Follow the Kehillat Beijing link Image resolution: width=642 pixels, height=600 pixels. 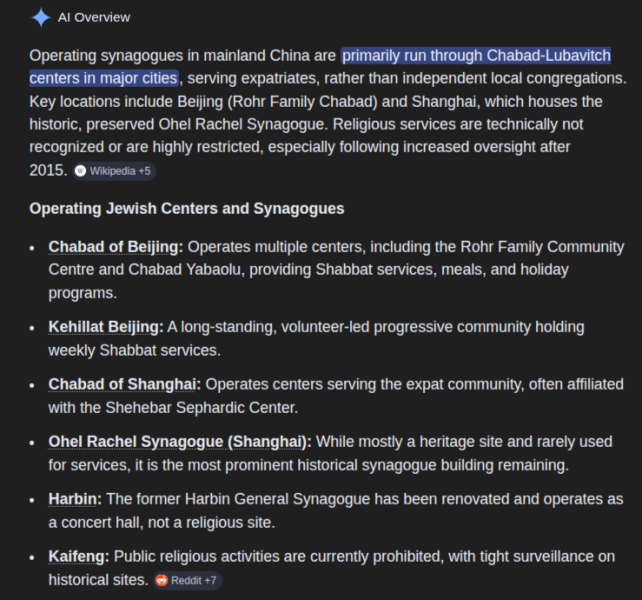point(104,327)
